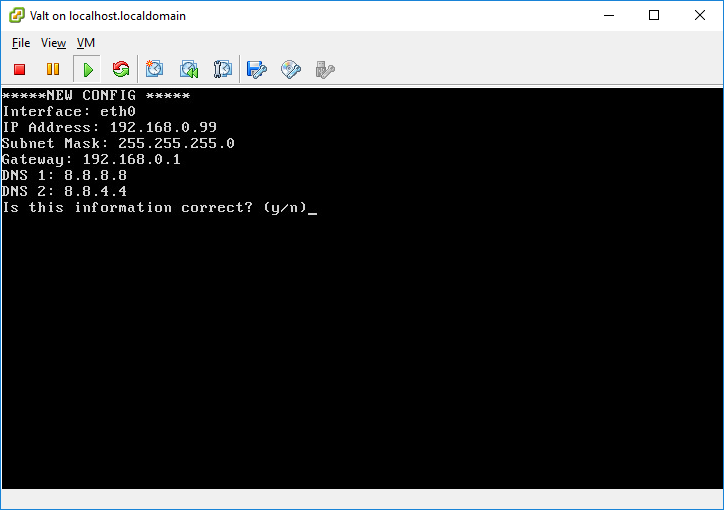The image size is (724, 510).
Task: Click the 'DNS 1: 8.8.8.8' line
Action: 64,175
